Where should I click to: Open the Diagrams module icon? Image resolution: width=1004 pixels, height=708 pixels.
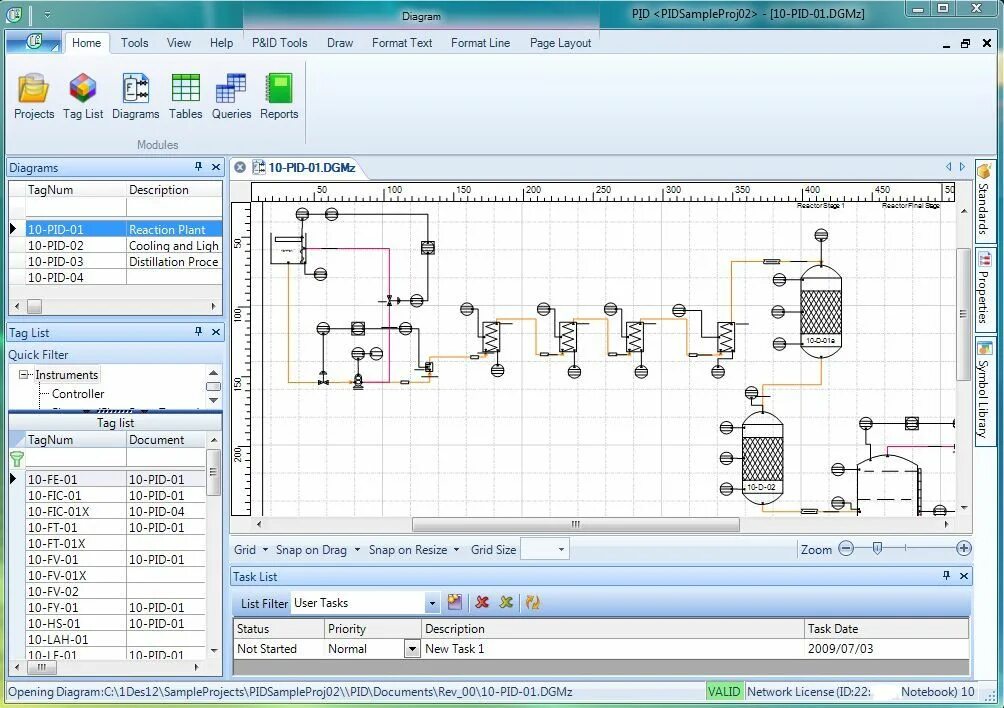135,96
